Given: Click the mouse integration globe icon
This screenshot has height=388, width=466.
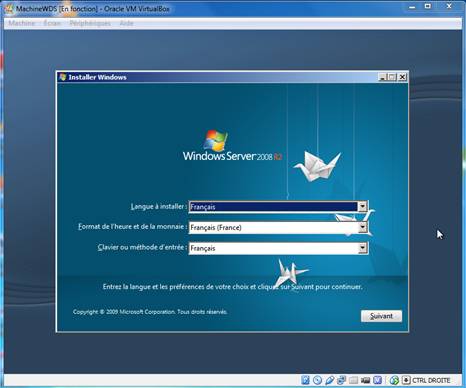Looking at the screenshot, I should pos(394,380).
